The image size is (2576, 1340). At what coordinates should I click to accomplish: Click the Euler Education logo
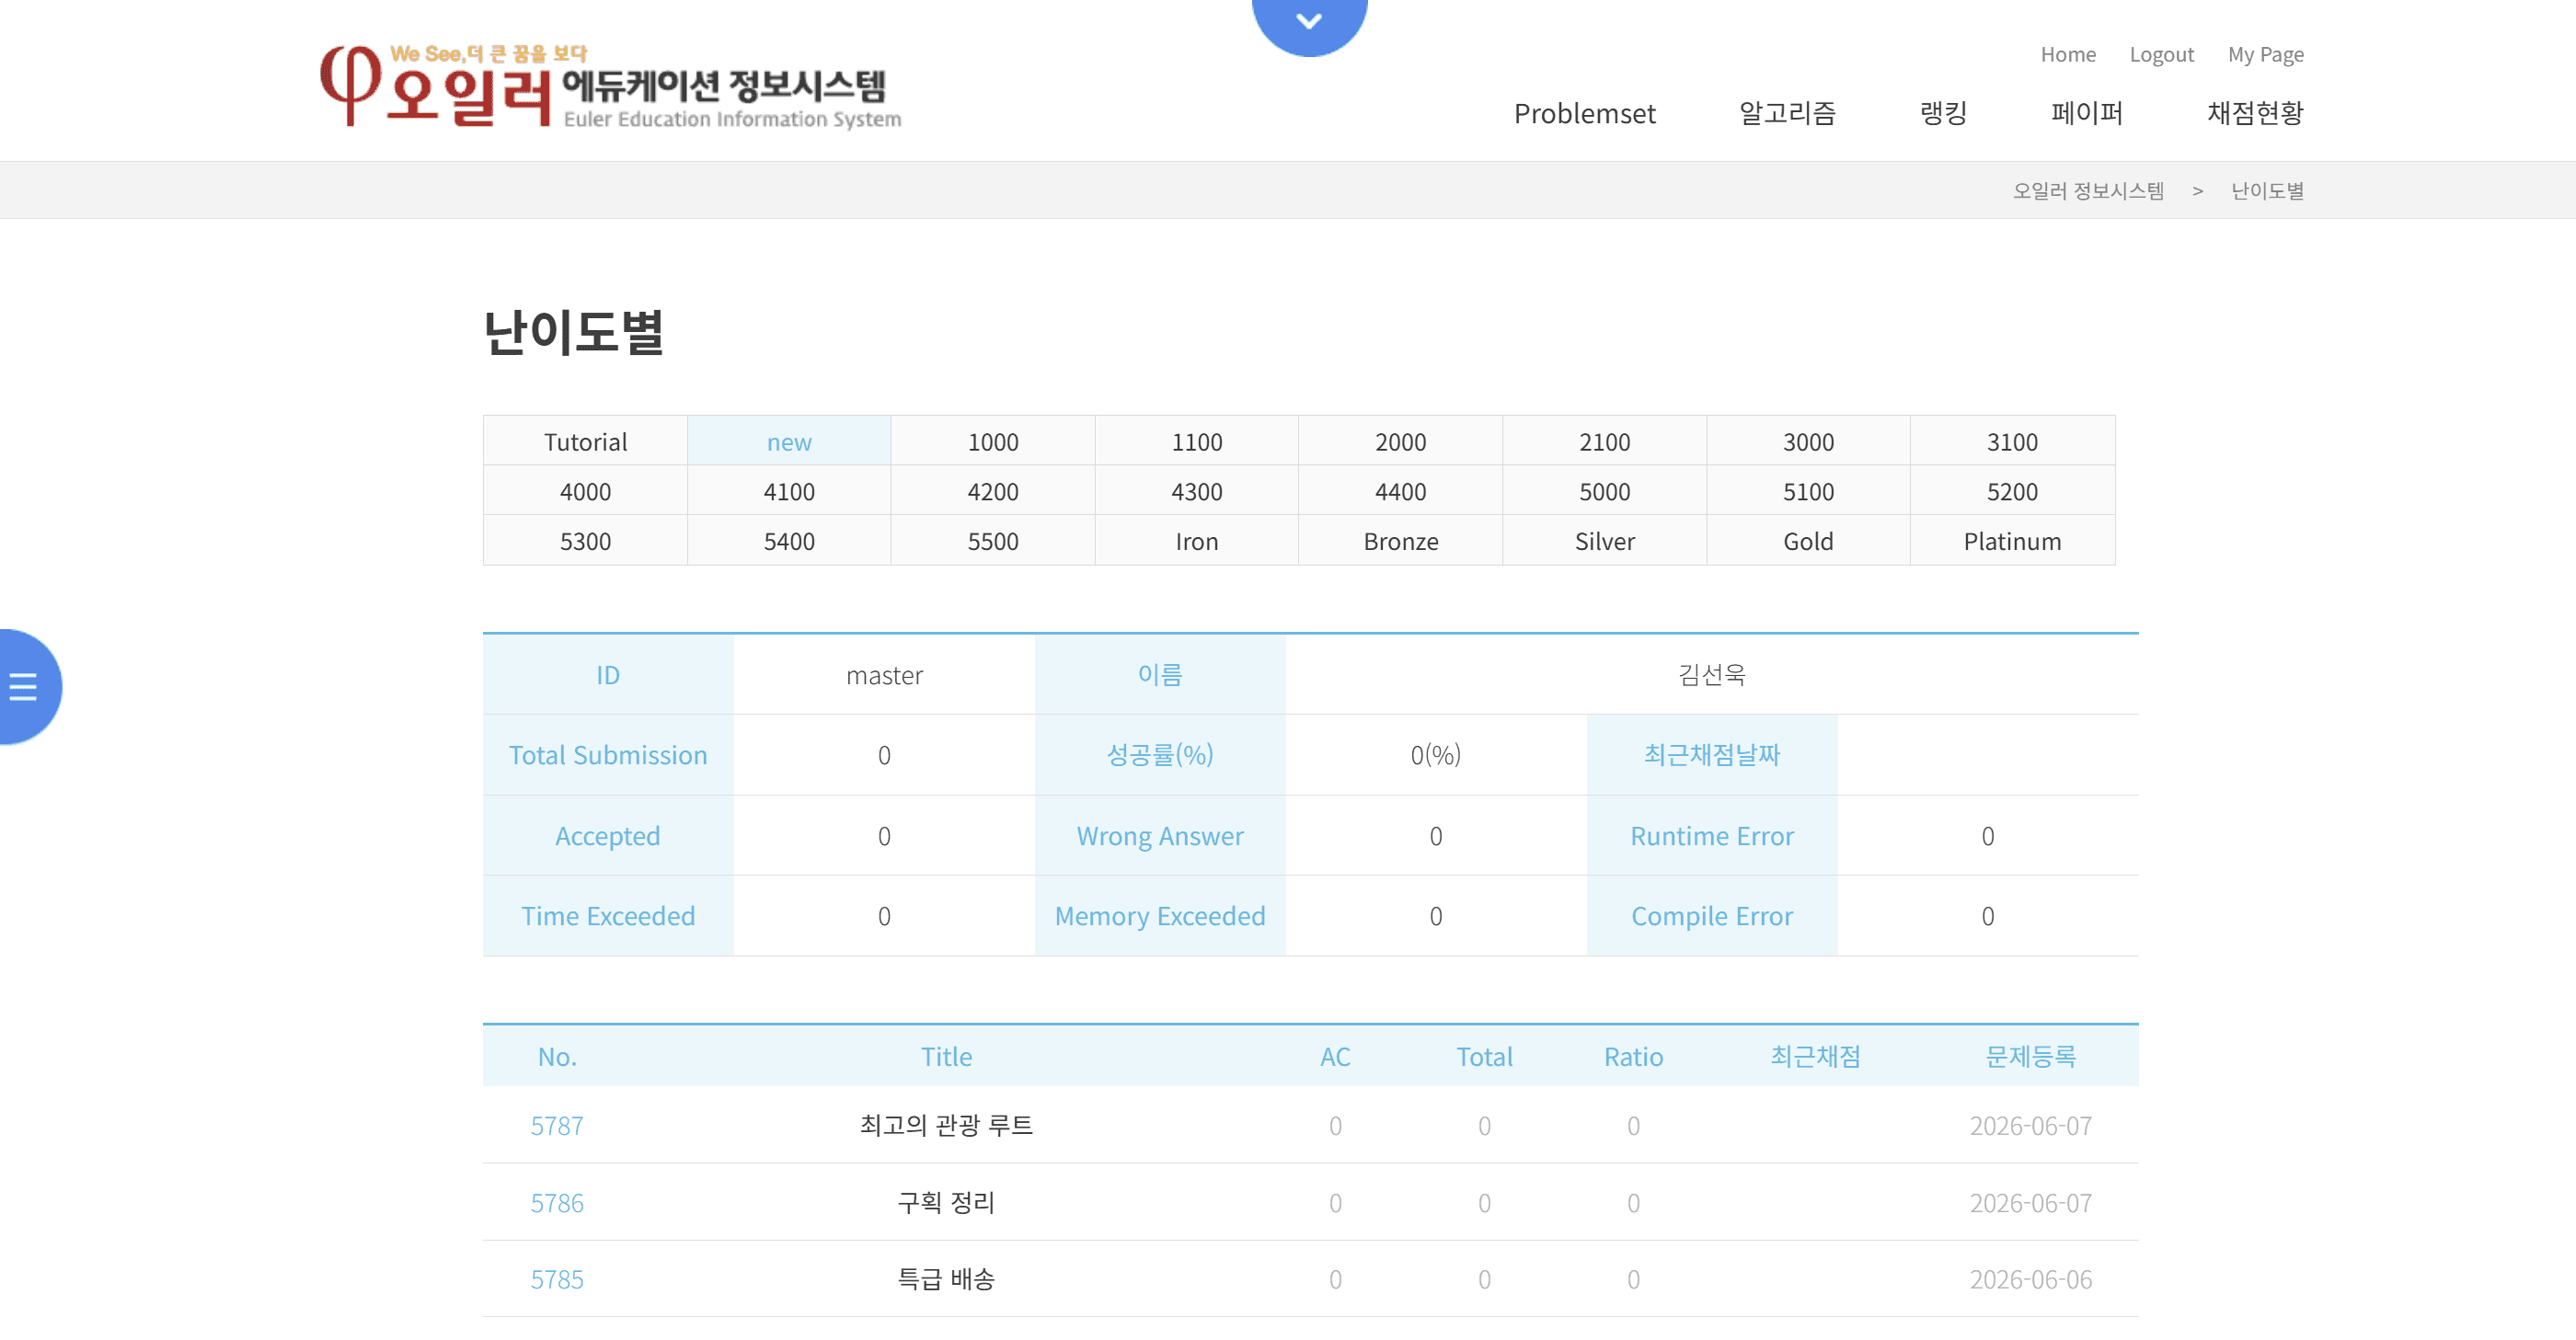610,86
